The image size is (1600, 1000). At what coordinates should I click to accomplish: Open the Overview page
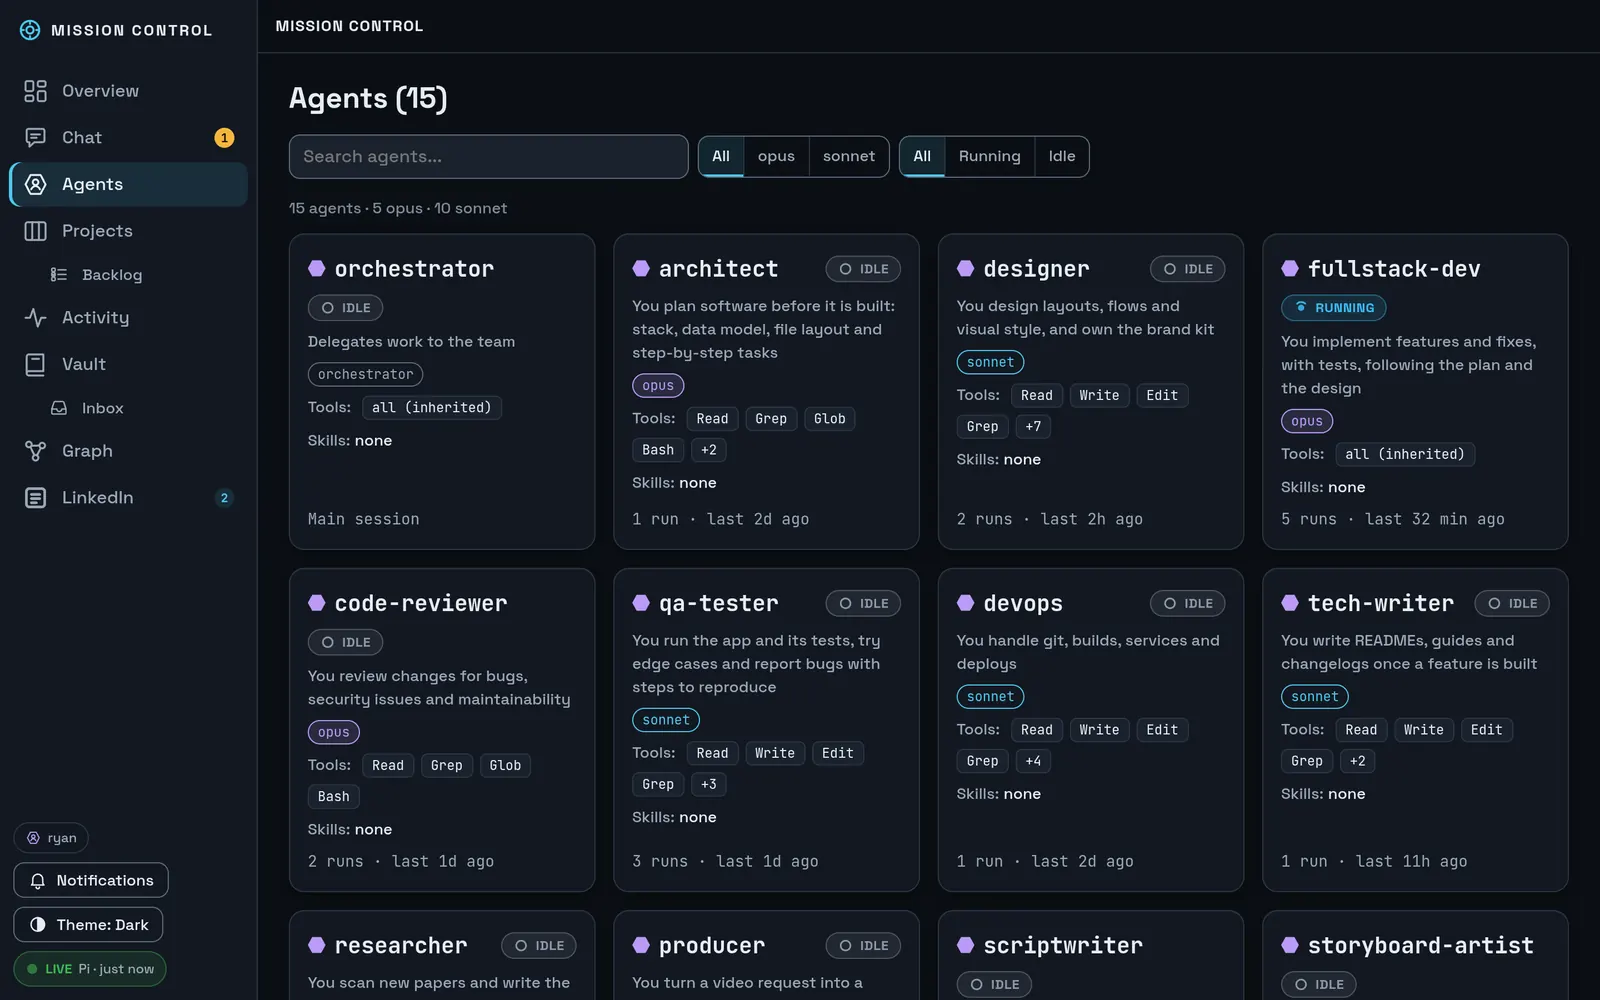[x=128, y=91]
